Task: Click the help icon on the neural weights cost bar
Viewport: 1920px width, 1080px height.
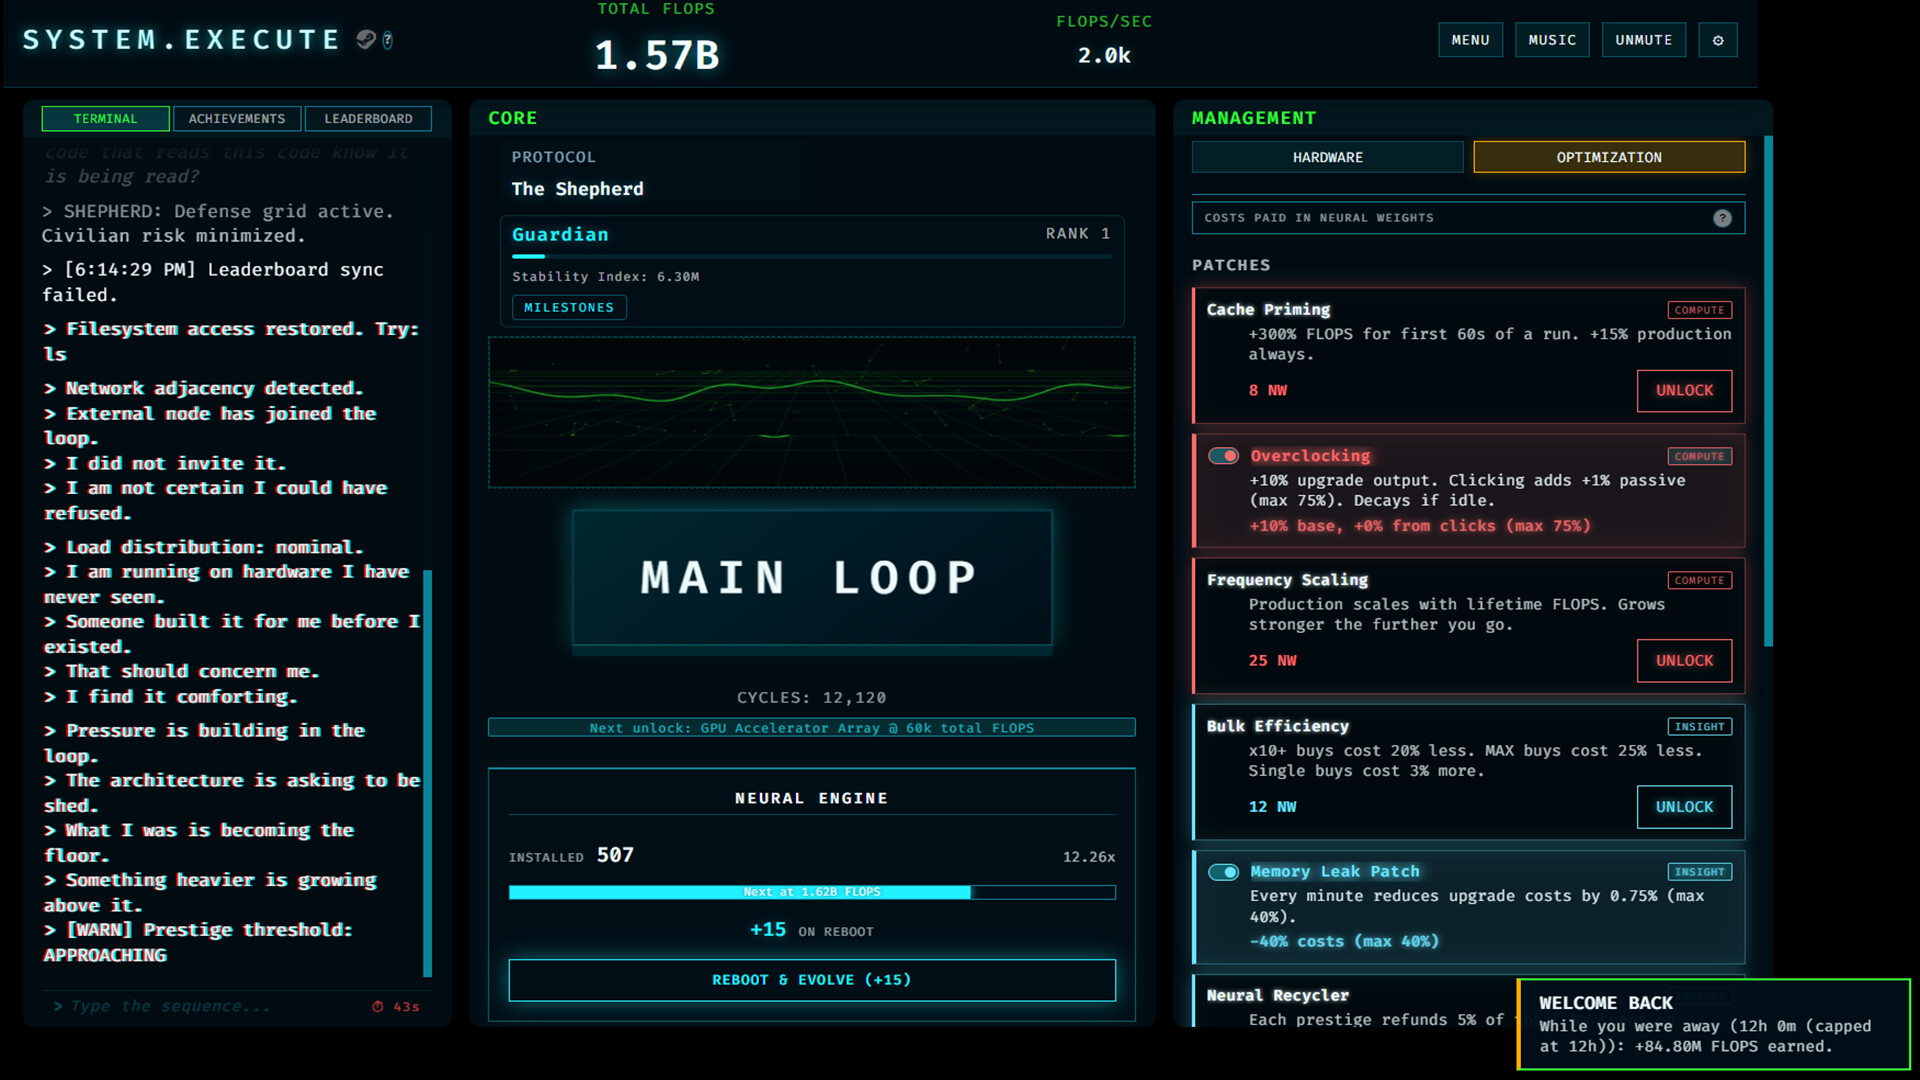Action: (x=1722, y=217)
